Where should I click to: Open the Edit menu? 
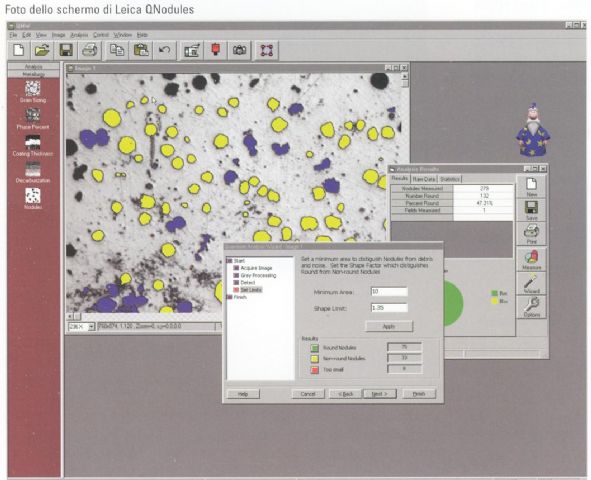26,35
